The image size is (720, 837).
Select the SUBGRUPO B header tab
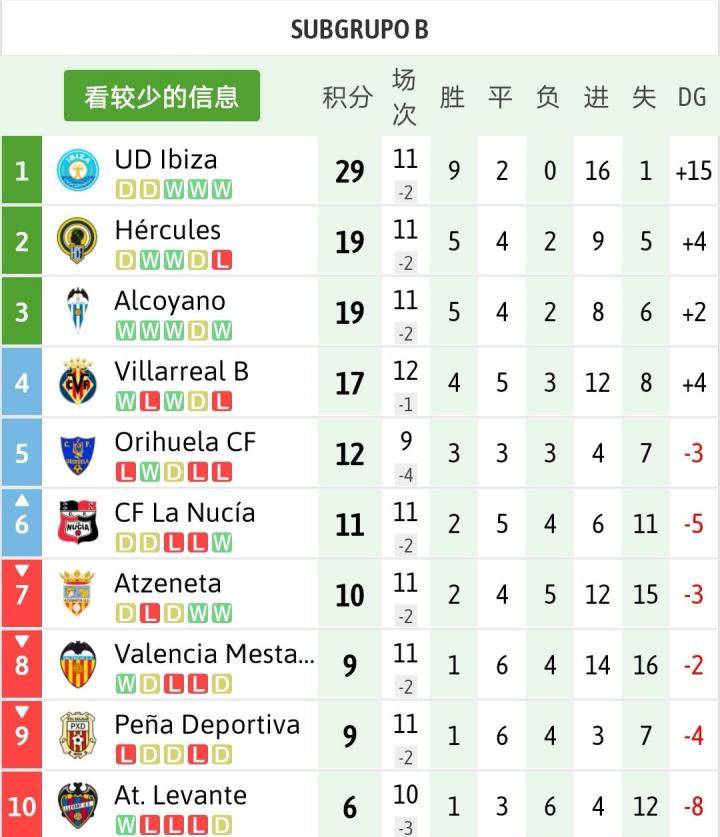(x=360, y=28)
